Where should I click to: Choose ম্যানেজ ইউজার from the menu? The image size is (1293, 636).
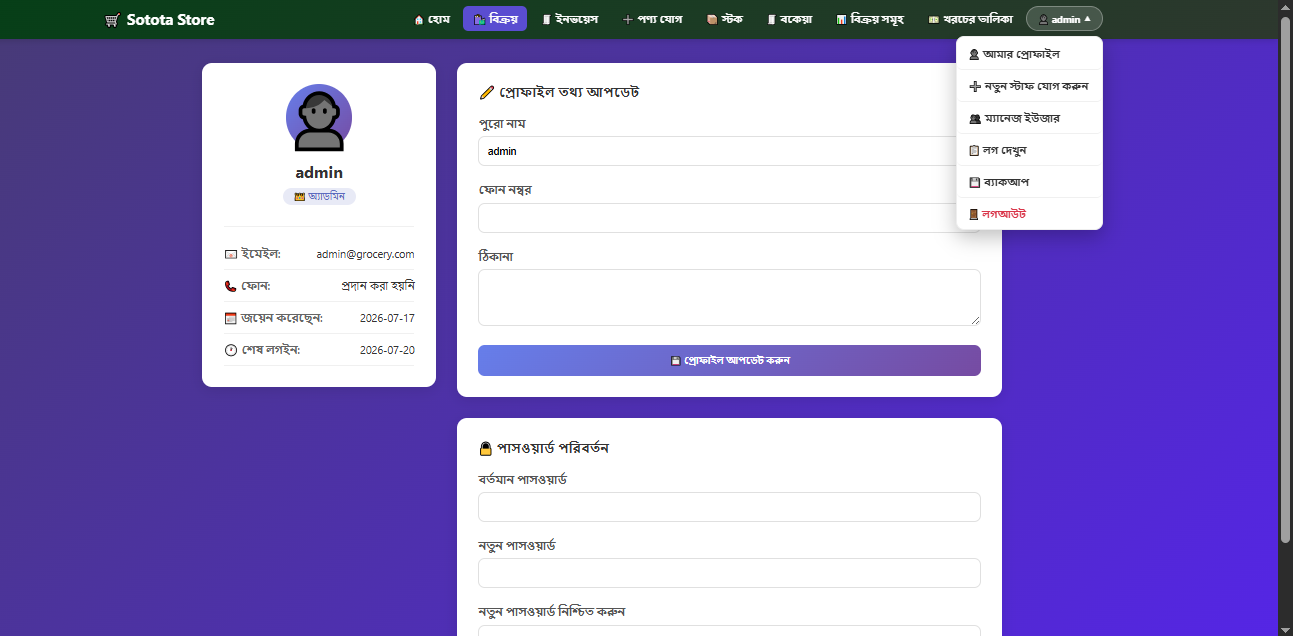point(1029,118)
